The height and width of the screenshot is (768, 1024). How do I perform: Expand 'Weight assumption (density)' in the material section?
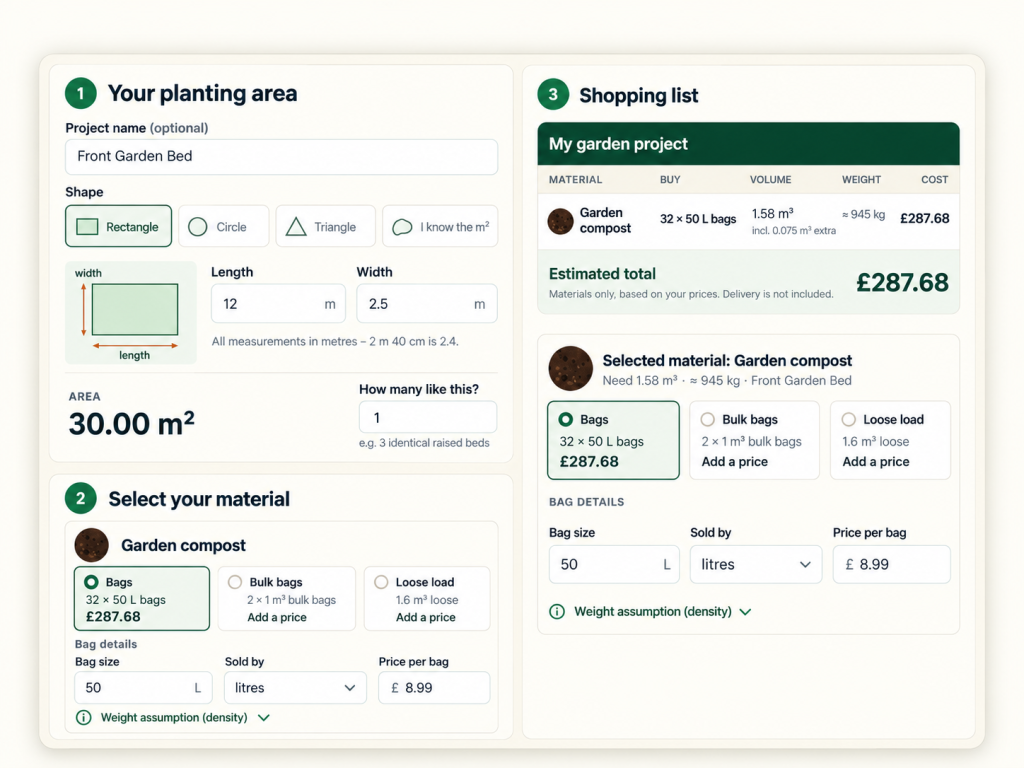(x=172, y=718)
